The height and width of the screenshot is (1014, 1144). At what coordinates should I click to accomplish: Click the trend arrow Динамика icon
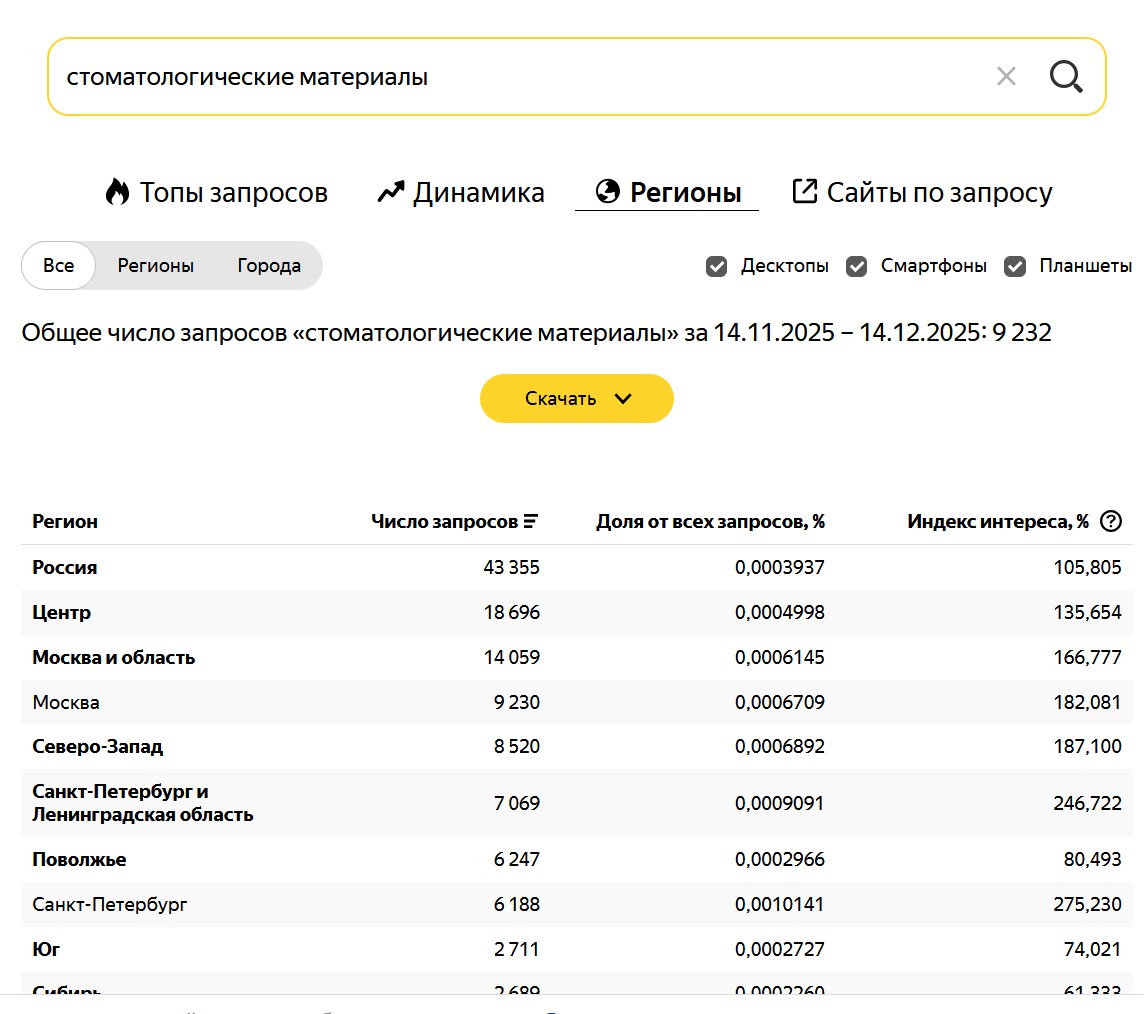tap(390, 192)
